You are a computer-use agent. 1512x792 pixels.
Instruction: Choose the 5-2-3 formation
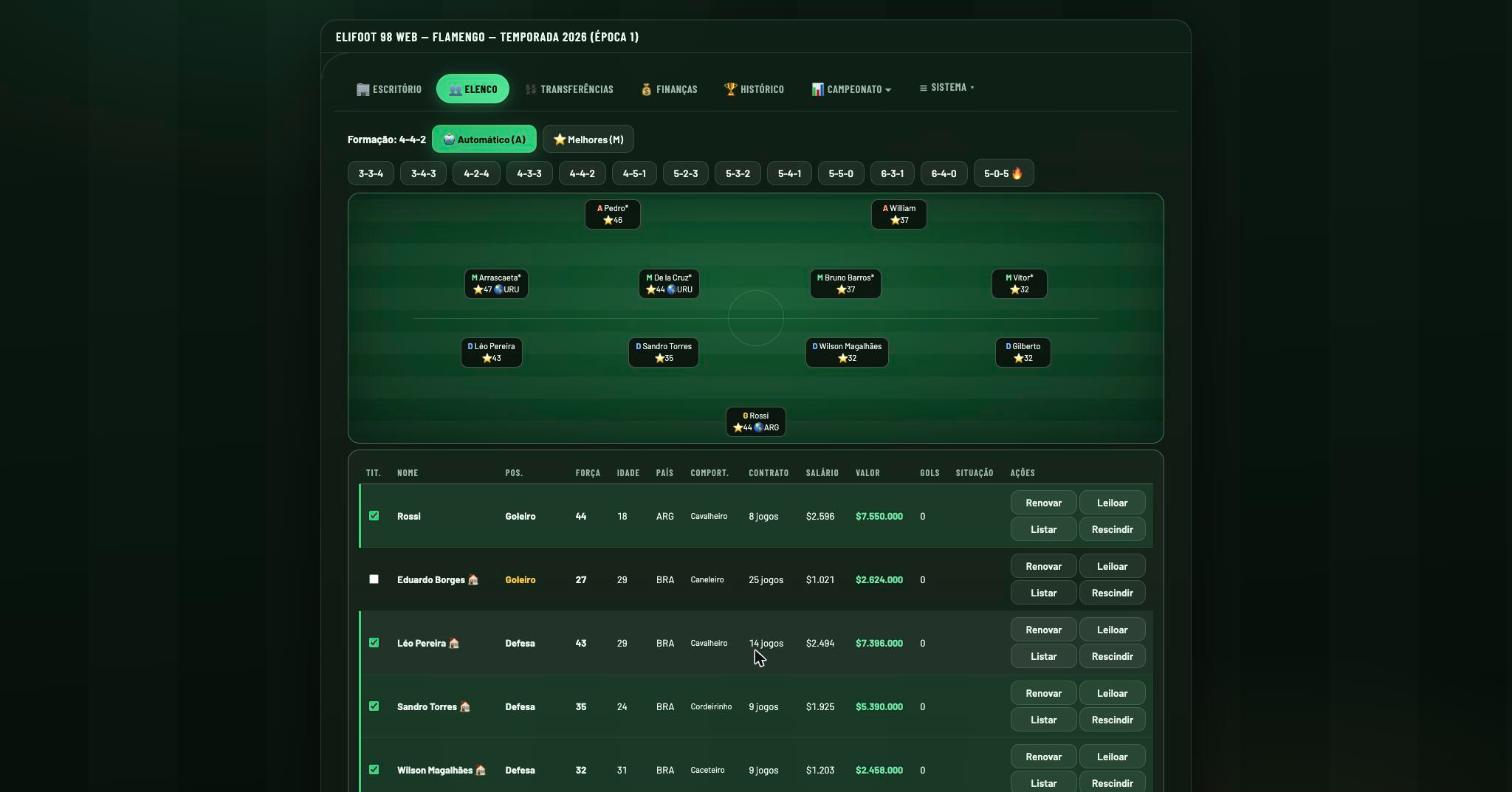686,173
